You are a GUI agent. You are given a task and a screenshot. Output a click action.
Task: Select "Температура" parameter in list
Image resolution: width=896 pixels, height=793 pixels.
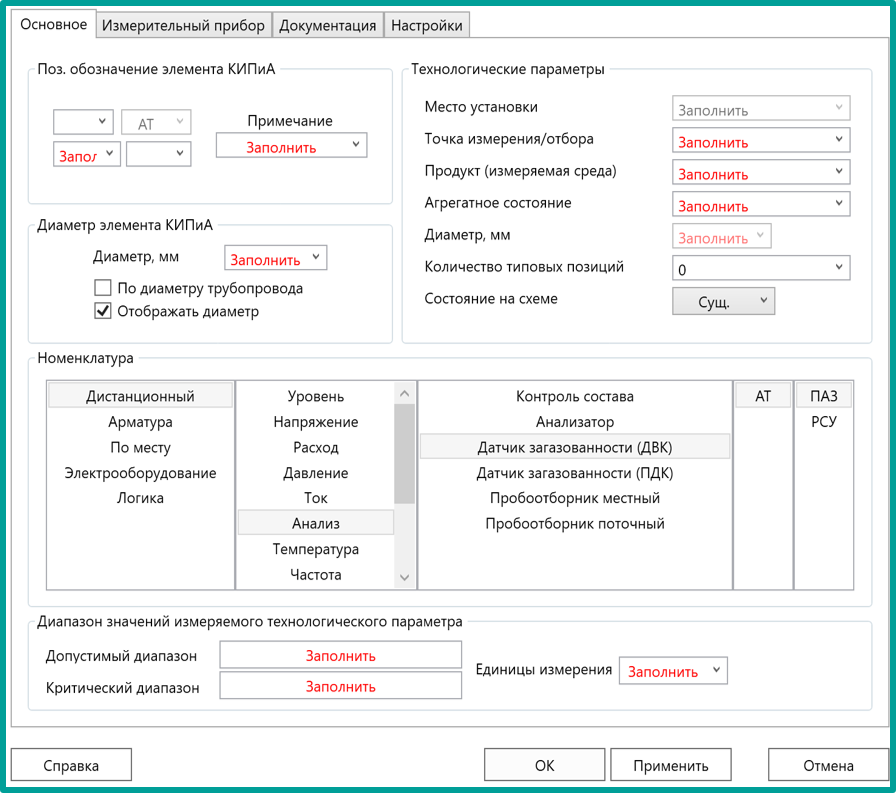pos(315,549)
